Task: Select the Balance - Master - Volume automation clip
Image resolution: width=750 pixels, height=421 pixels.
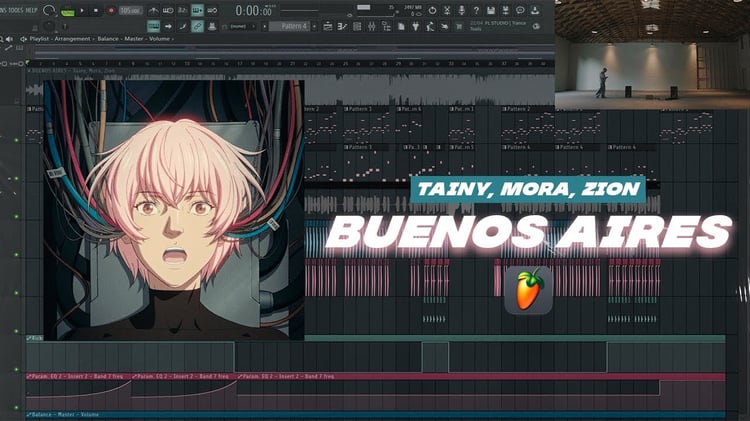Action: click(375, 414)
